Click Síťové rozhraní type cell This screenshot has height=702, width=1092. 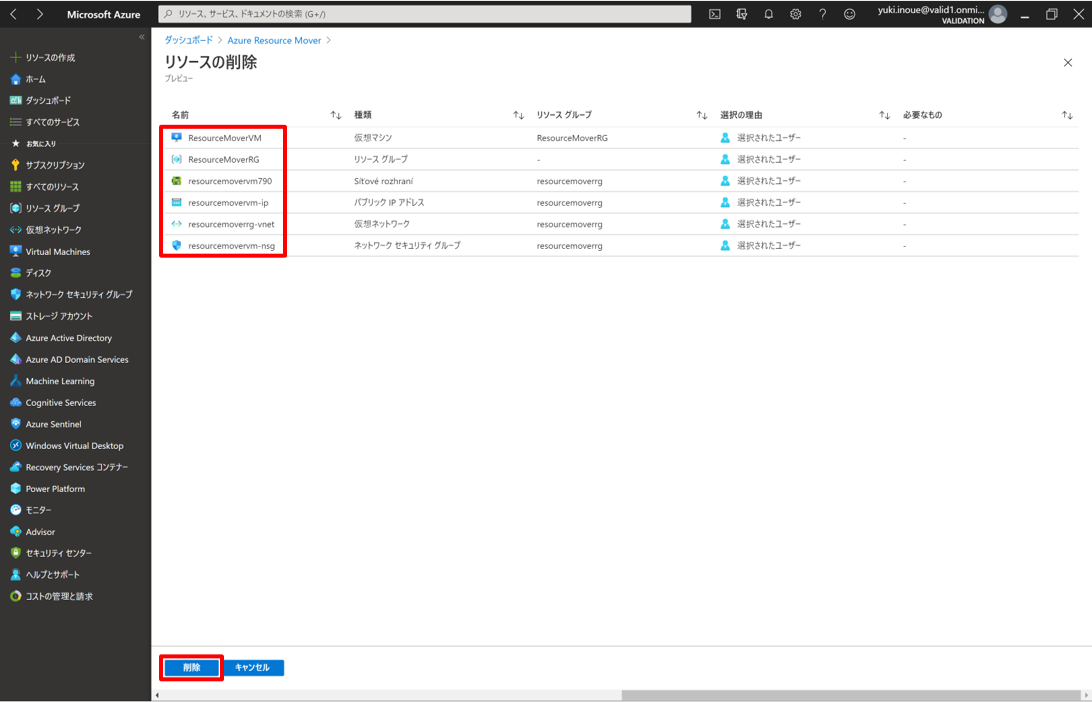pos(383,181)
